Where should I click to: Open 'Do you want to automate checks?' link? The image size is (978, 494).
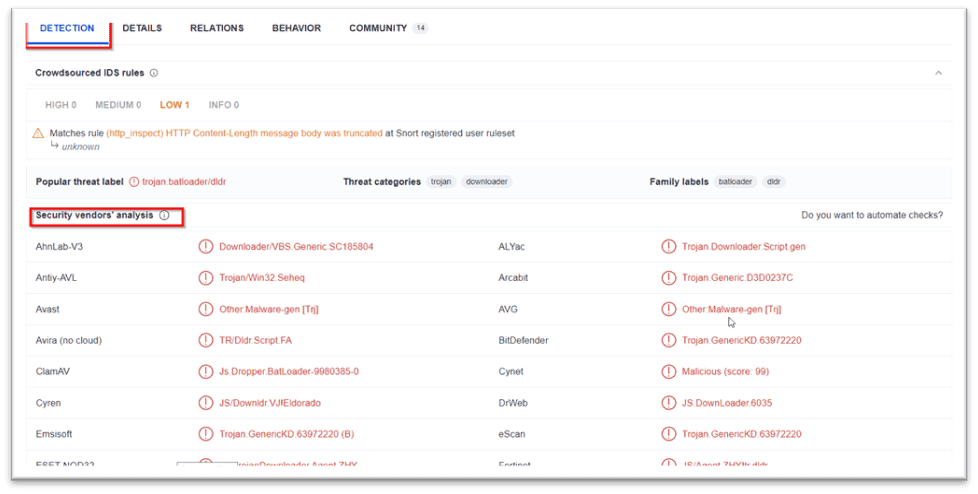pyautogui.click(x=873, y=215)
